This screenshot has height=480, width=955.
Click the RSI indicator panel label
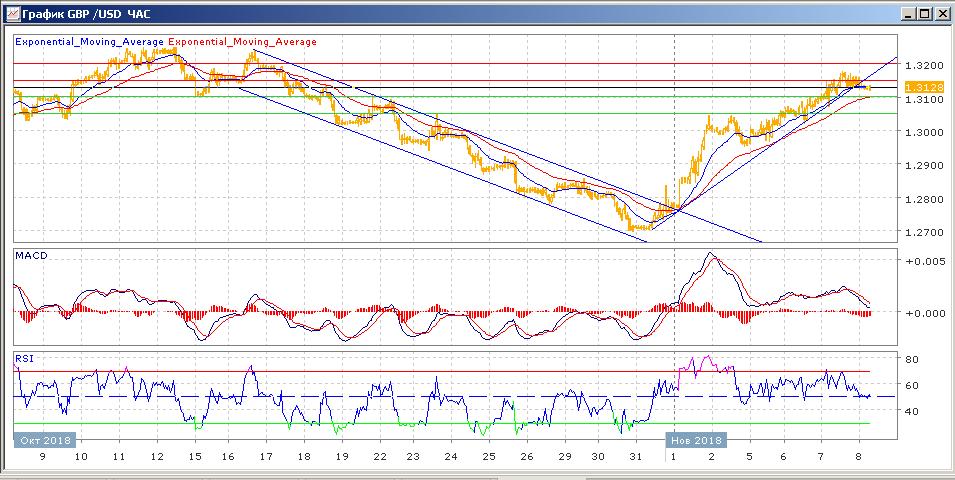(24, 357)
